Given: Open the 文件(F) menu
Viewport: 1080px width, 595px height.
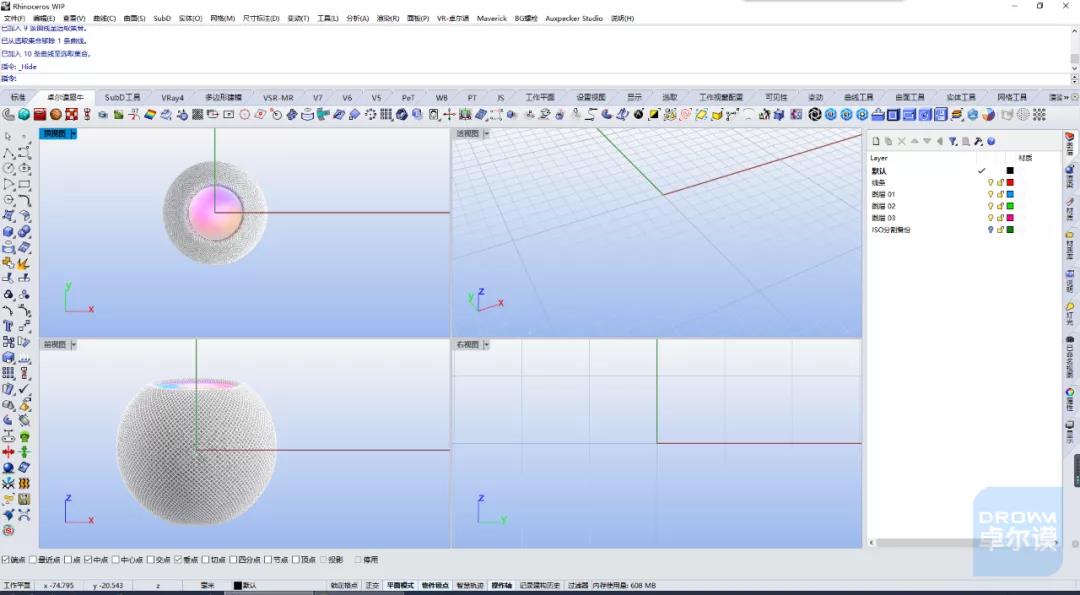Looking at the screenshot, I should 14,19.
